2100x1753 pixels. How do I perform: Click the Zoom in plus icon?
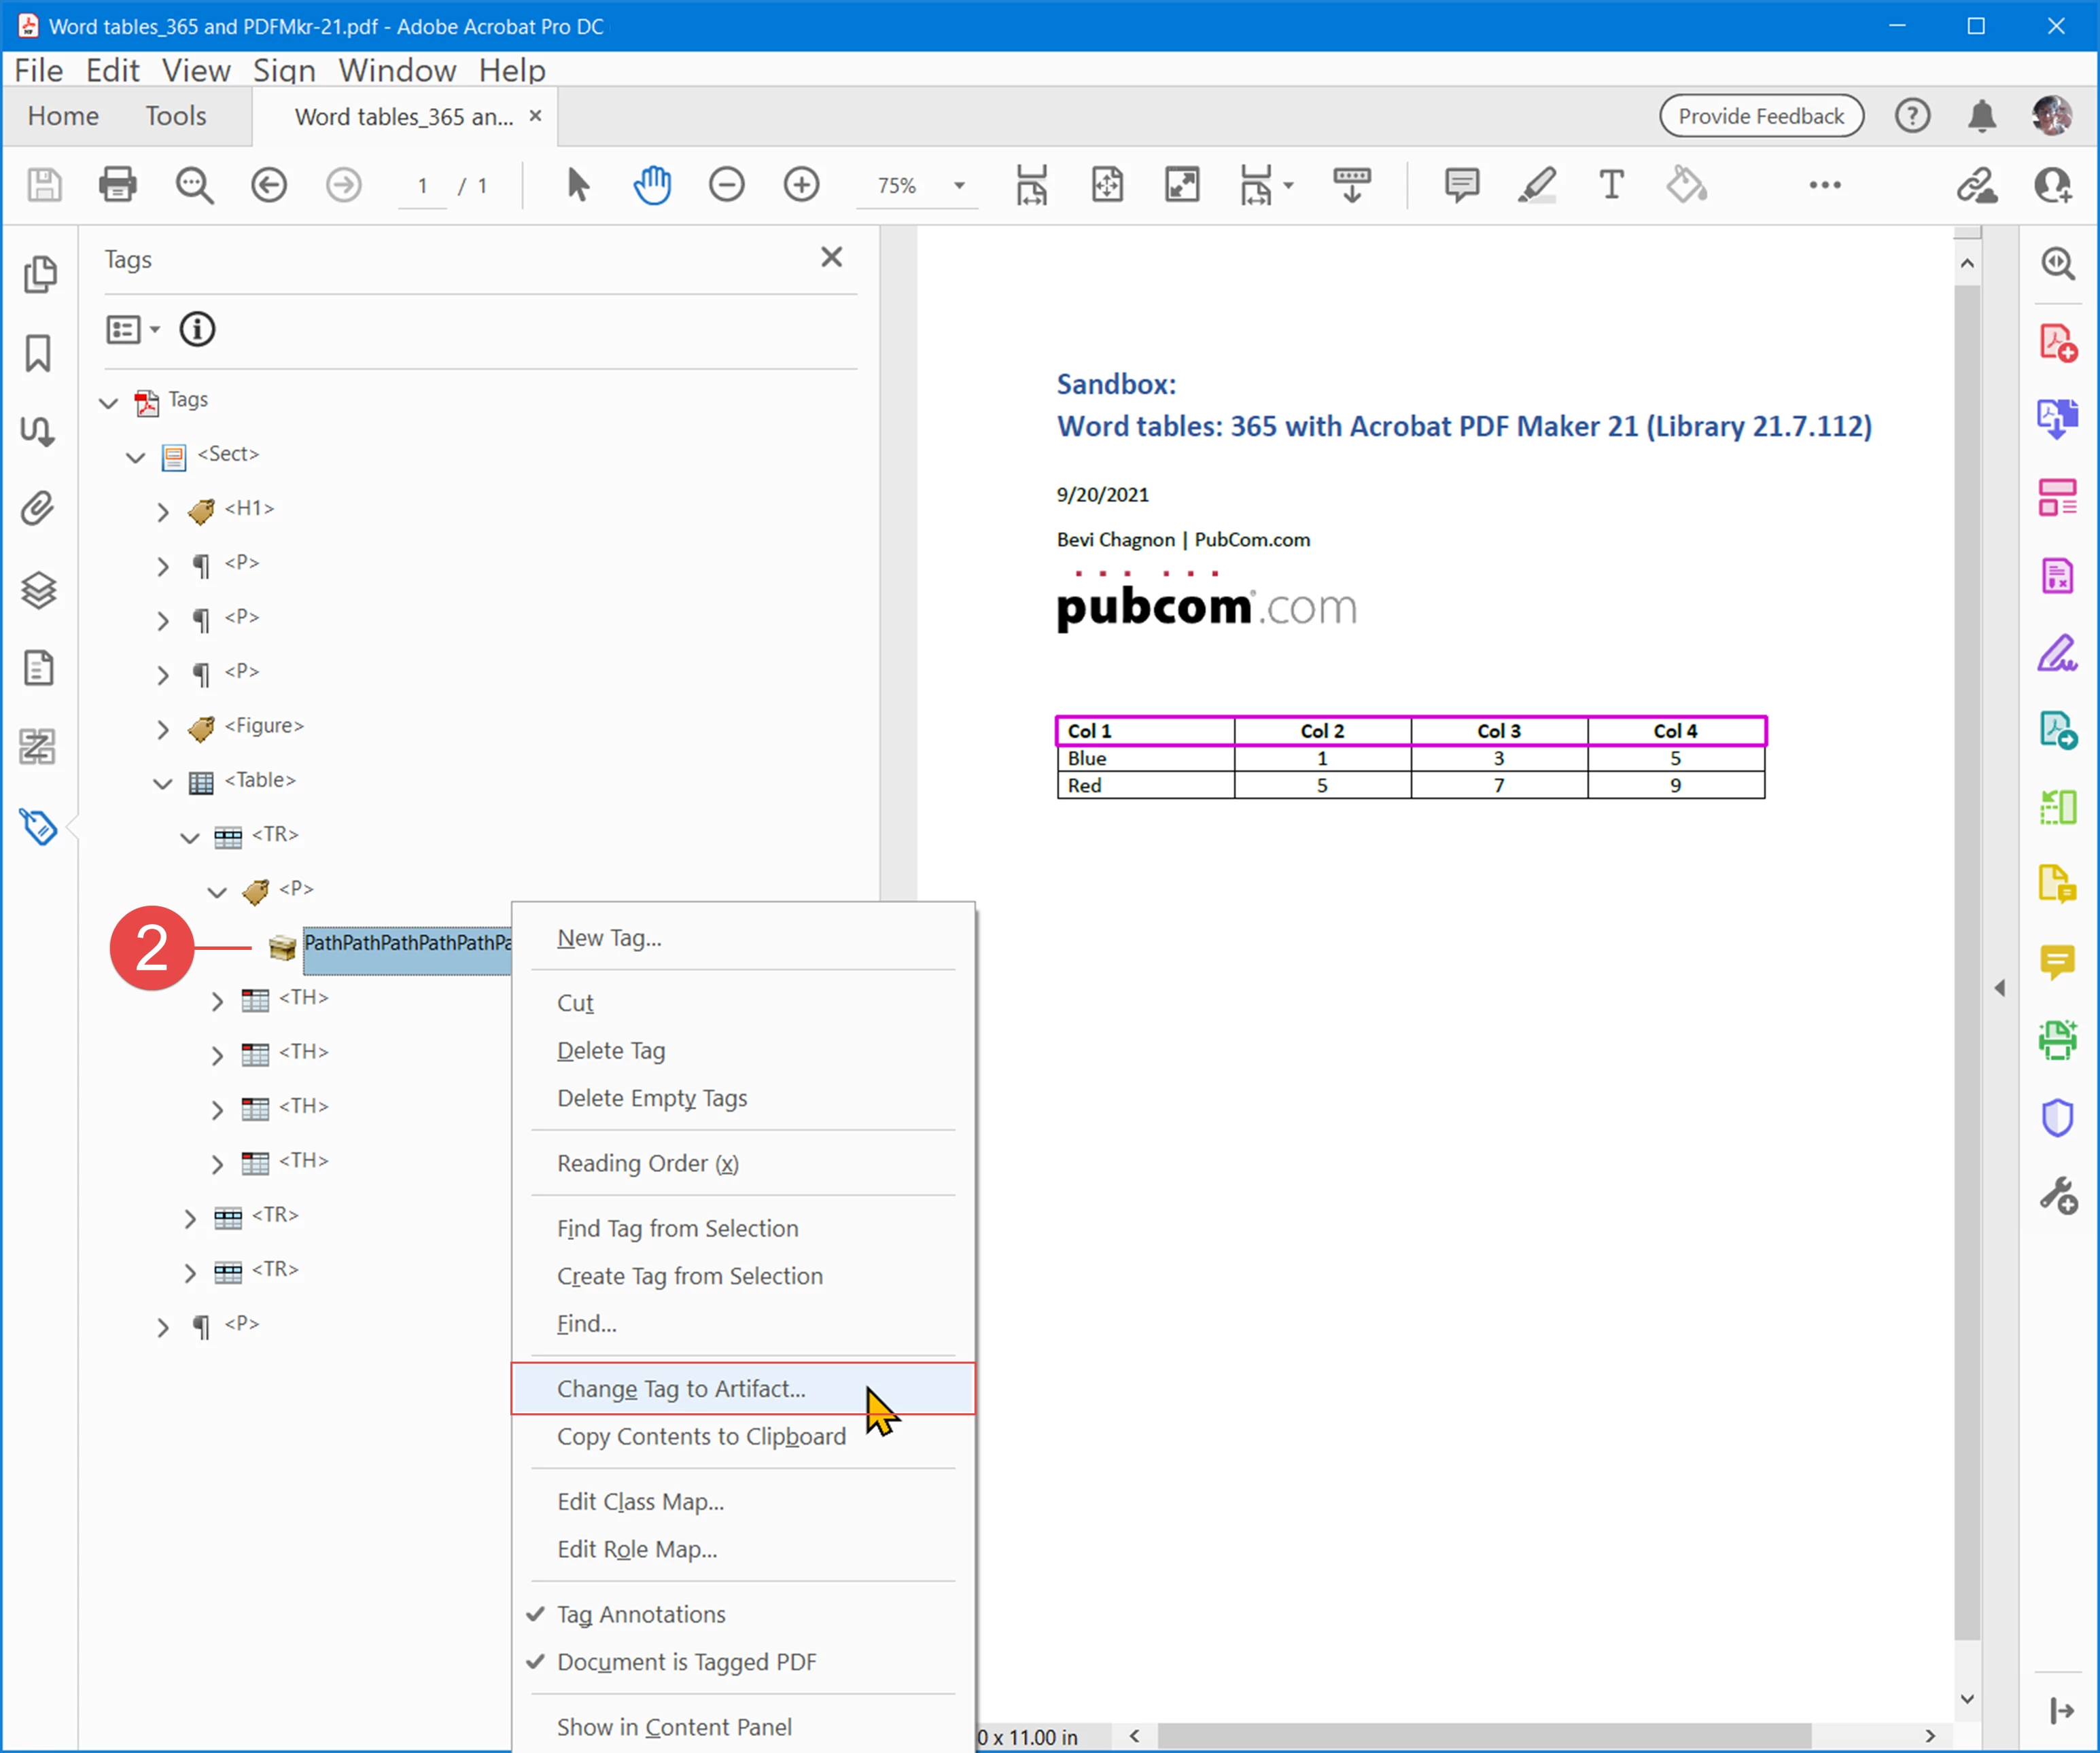801,185
